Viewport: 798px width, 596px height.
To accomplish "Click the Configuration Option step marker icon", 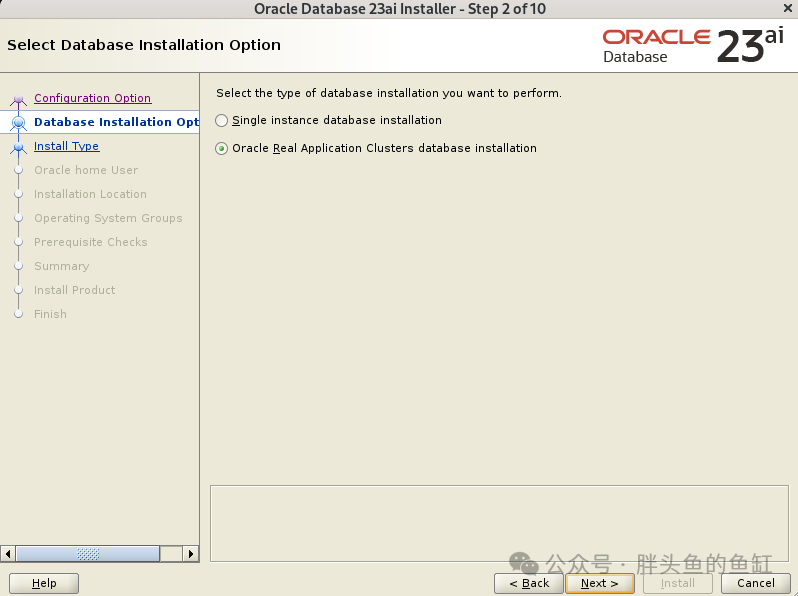I will (x=19, y=99).
